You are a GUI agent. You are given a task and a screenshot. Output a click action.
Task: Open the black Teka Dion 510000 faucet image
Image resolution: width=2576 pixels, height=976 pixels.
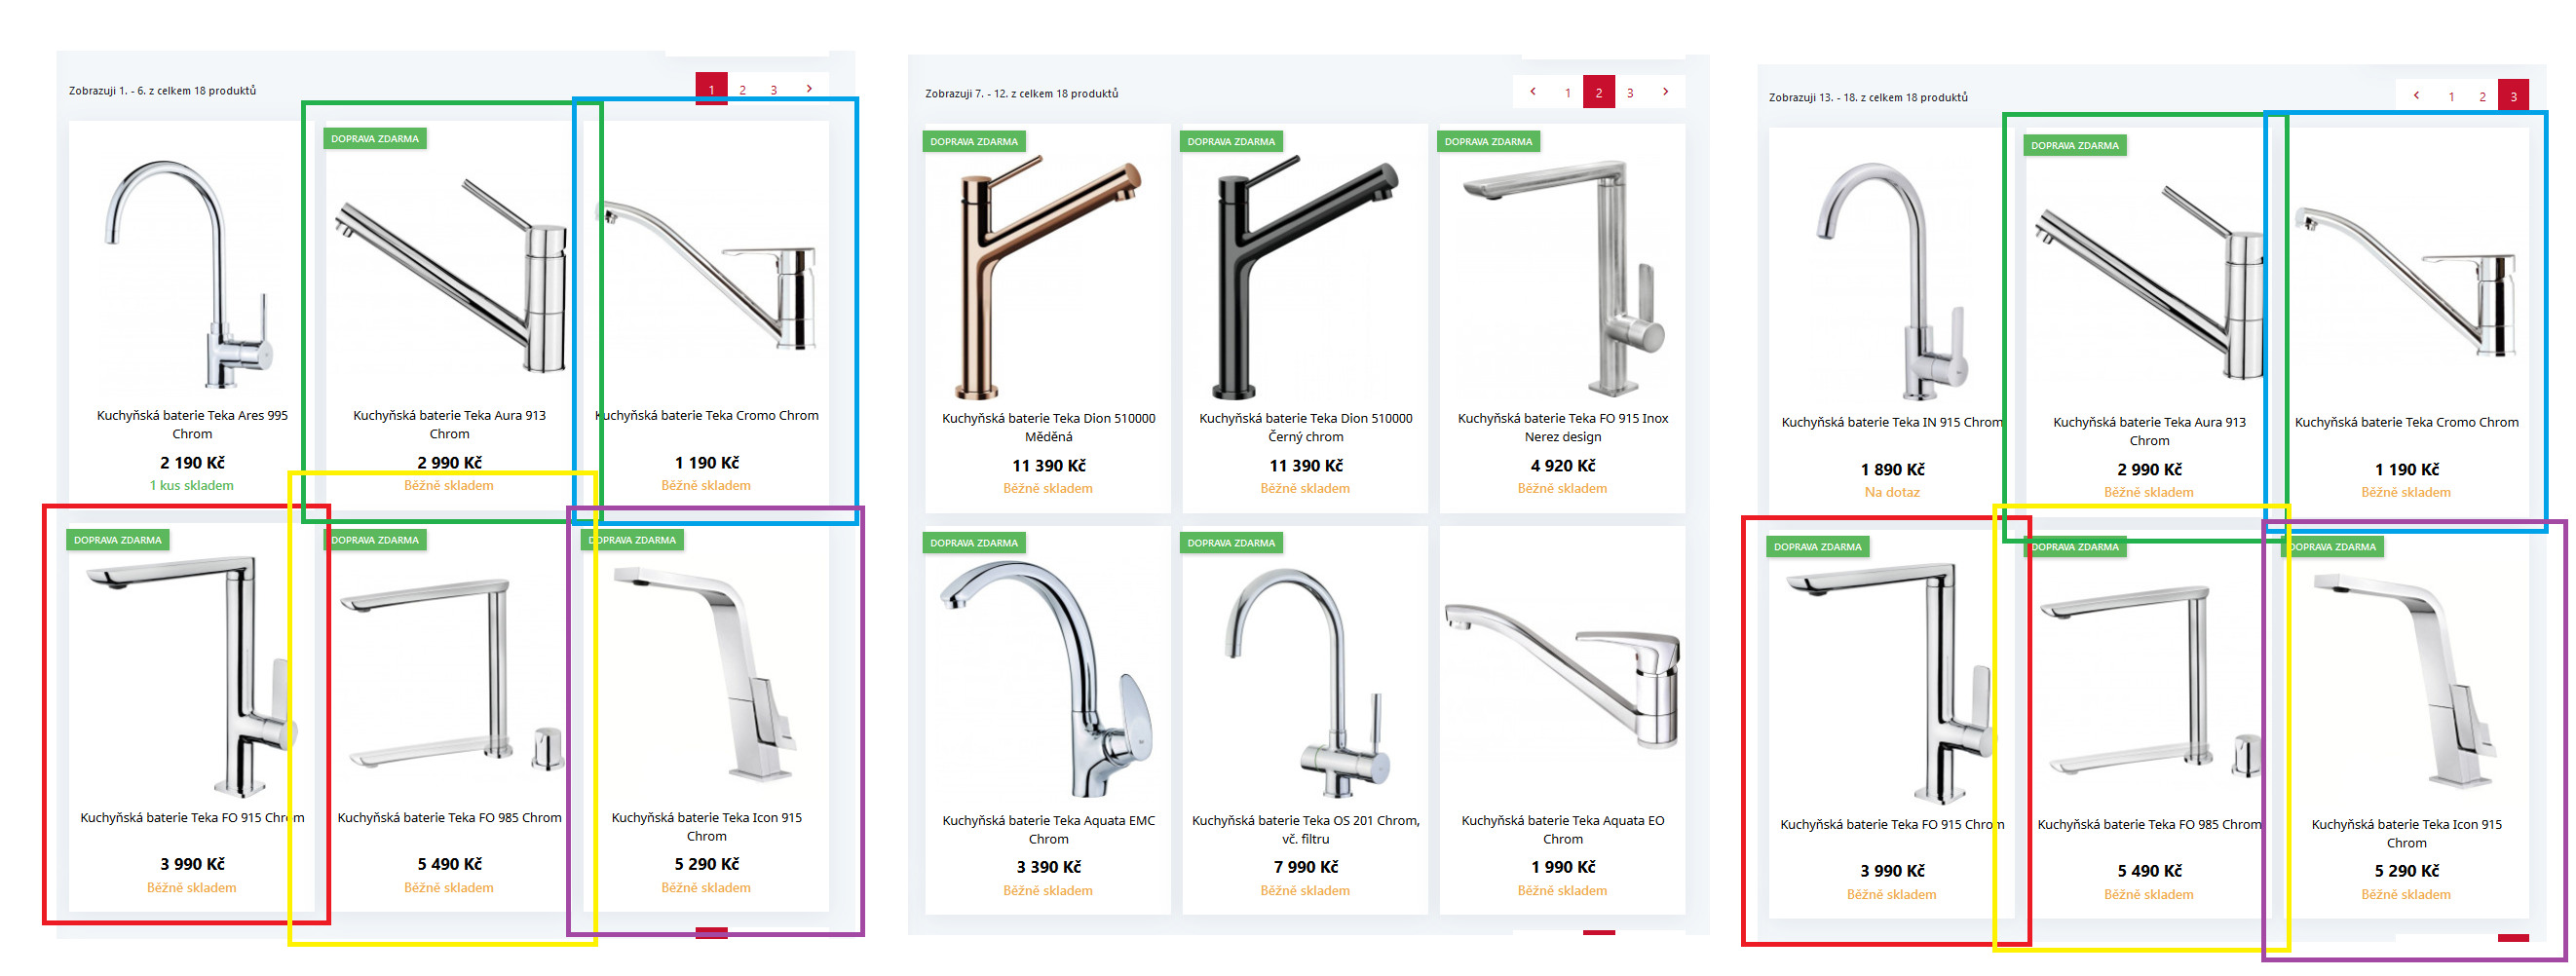click(x=1305, y=276)
